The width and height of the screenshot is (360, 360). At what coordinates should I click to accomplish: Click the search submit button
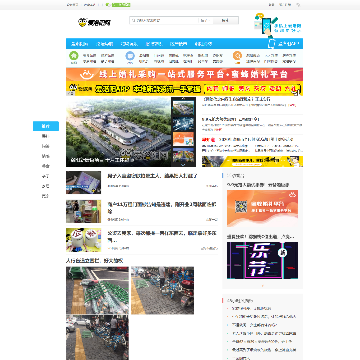[225, 21]
